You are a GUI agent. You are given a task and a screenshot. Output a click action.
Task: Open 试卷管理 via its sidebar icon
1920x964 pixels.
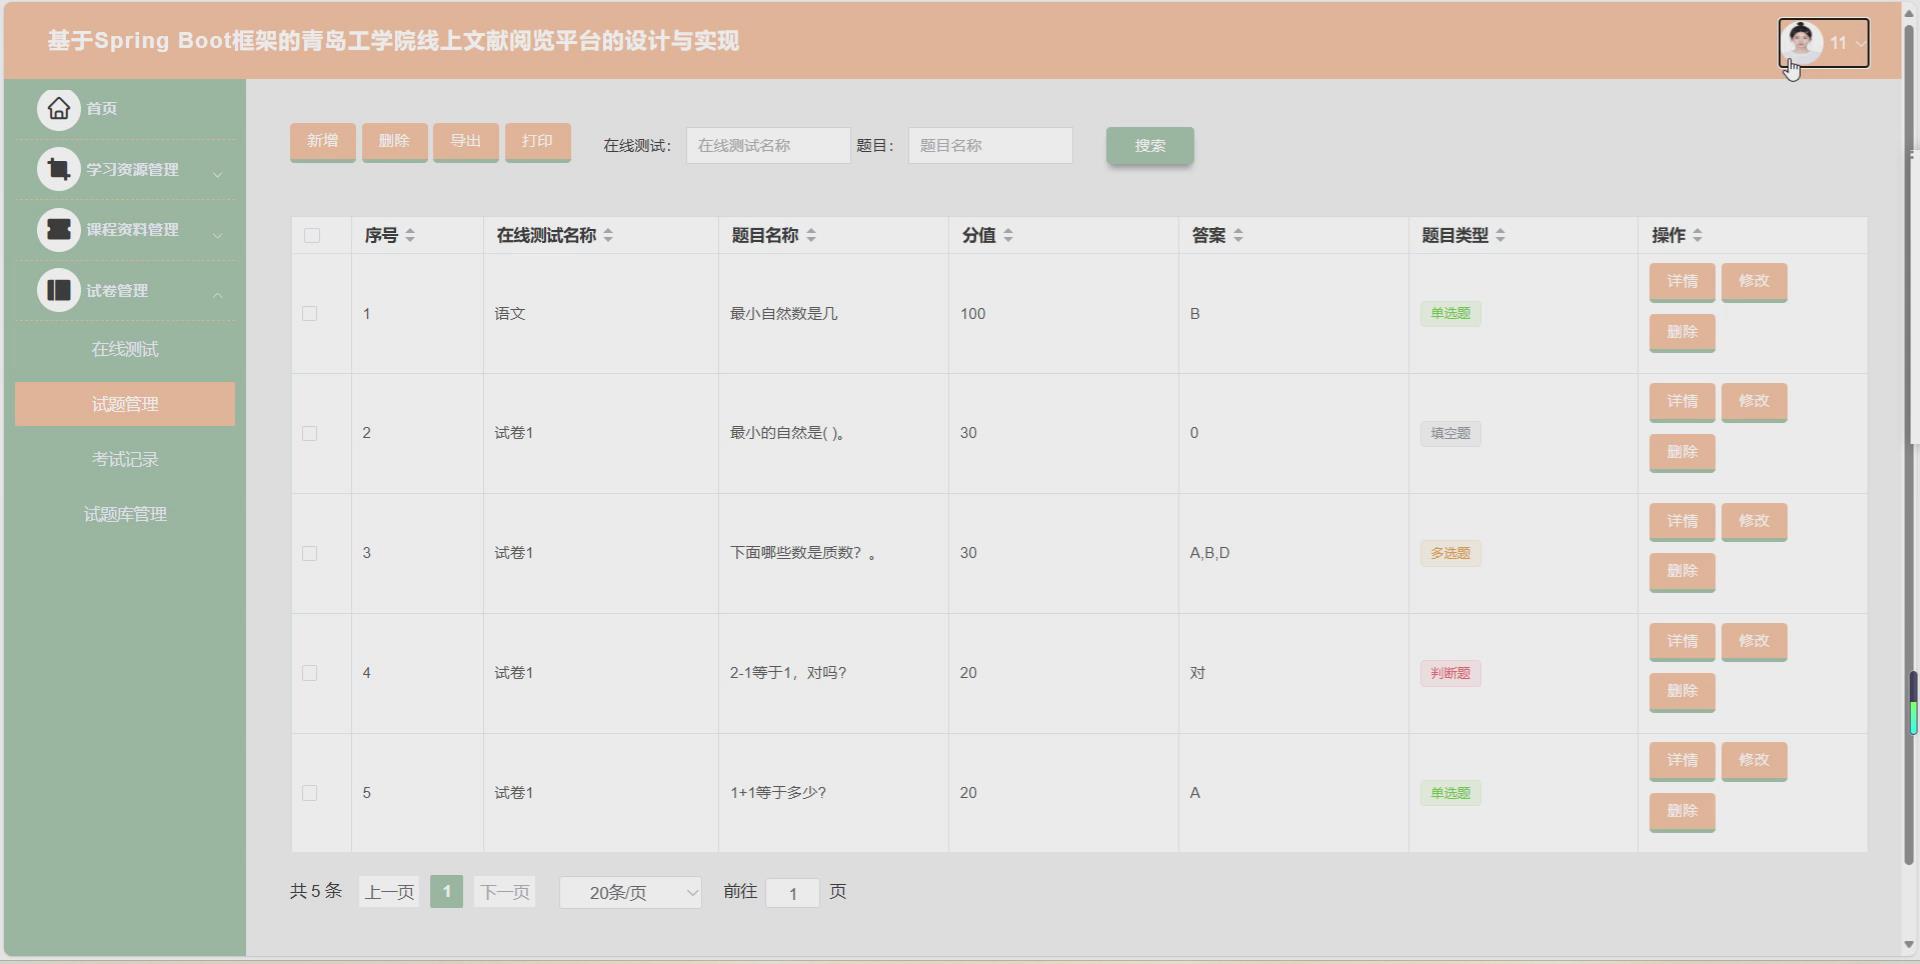click(58, 290)
